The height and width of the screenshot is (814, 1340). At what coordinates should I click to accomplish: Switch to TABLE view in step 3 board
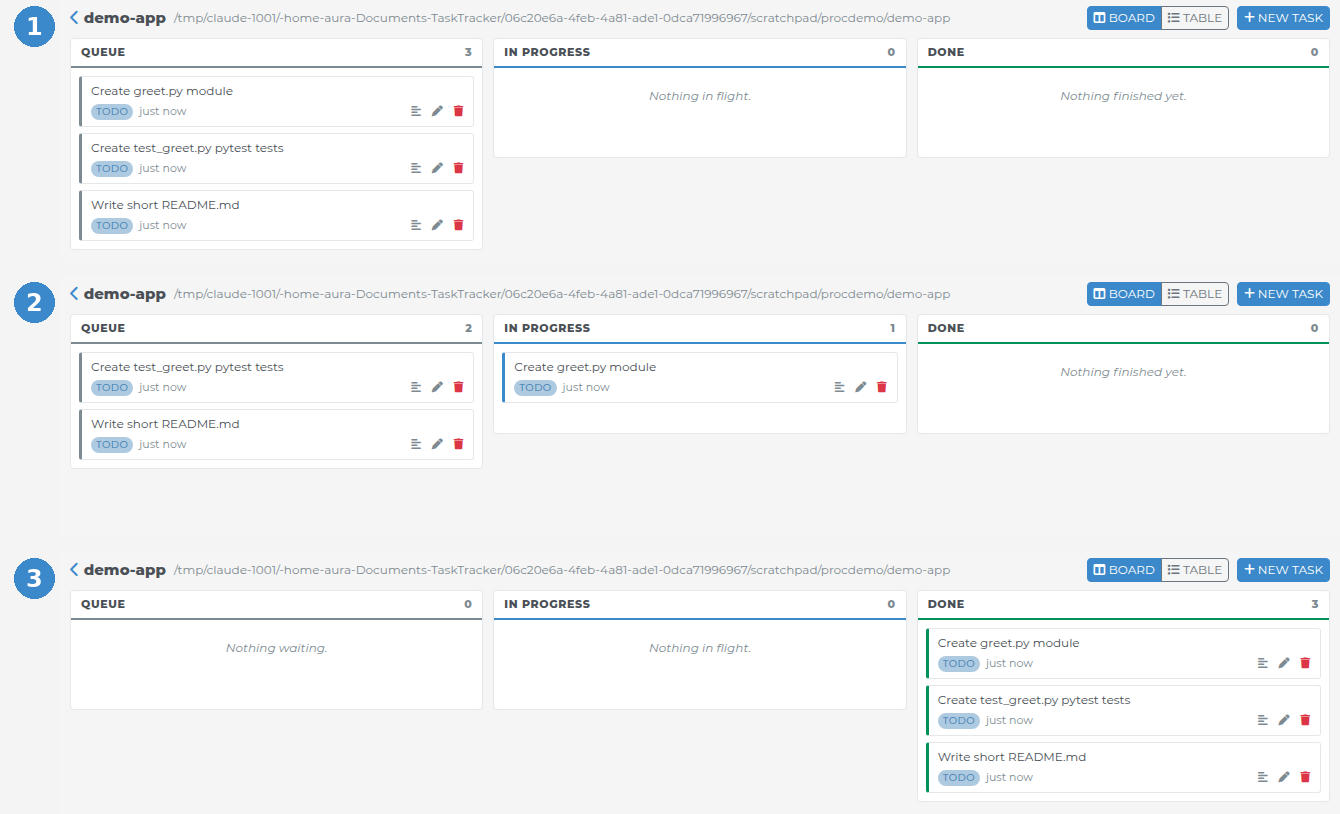click(1195, 570)
